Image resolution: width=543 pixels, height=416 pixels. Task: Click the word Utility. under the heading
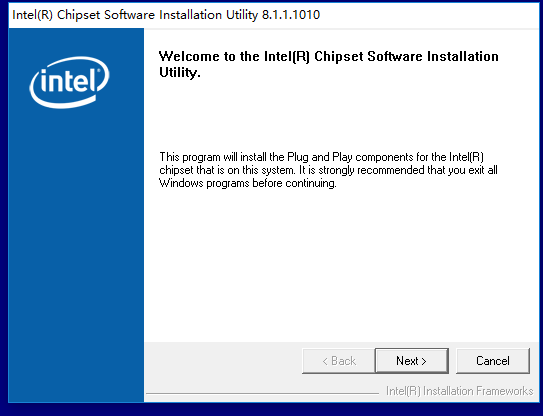point(180,73)
